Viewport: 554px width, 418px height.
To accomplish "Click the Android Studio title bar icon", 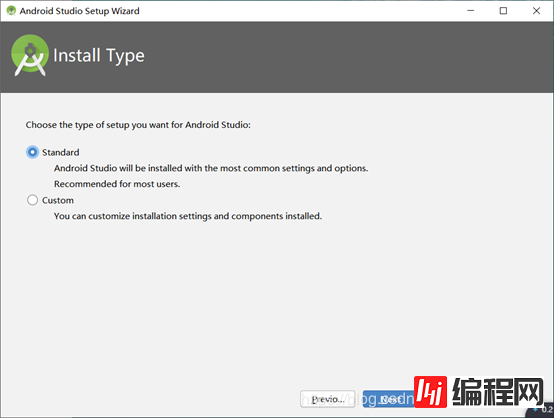I will (x=11, y=11).
